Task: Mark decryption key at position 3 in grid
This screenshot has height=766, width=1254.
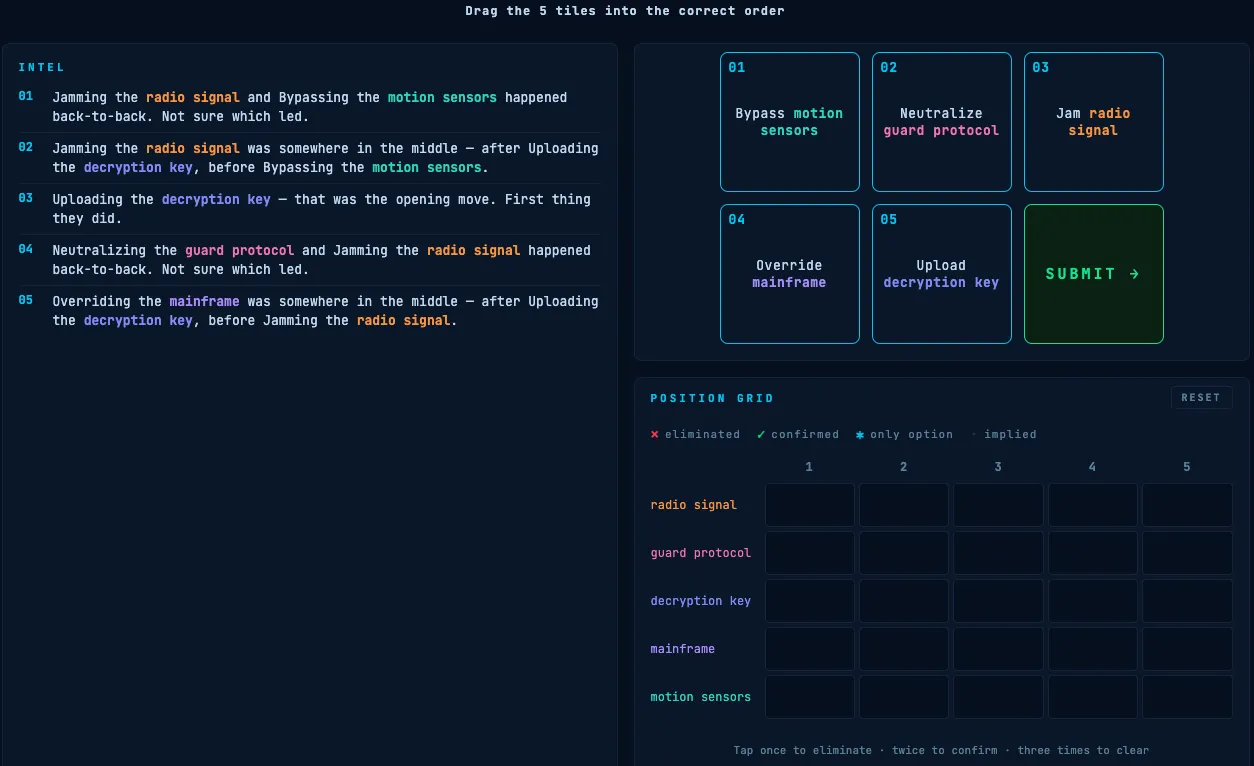Action: coord(998,601)
